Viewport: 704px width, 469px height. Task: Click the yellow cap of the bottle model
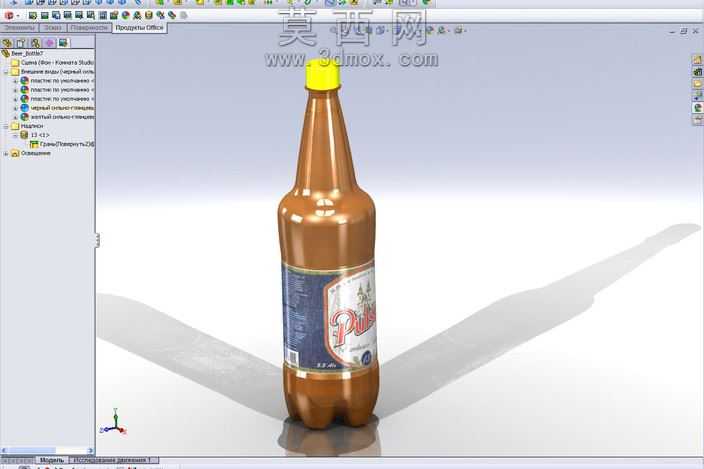point(323,73)
